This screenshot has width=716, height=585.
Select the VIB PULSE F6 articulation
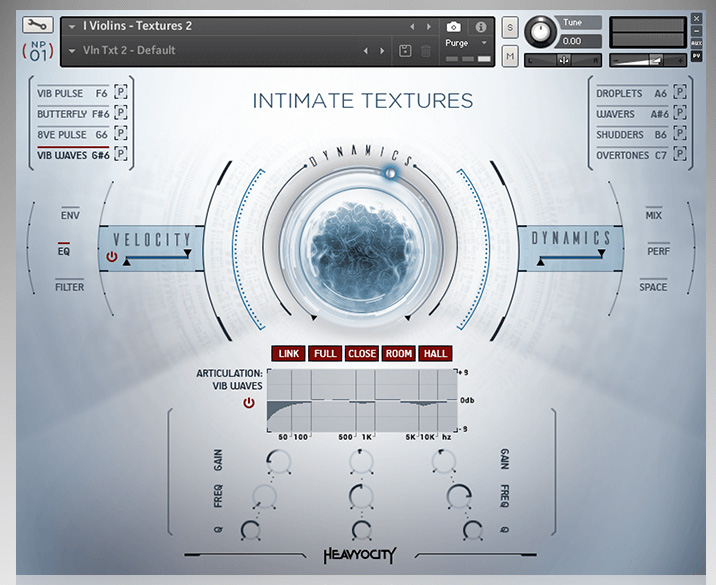(x=72, y=93)
